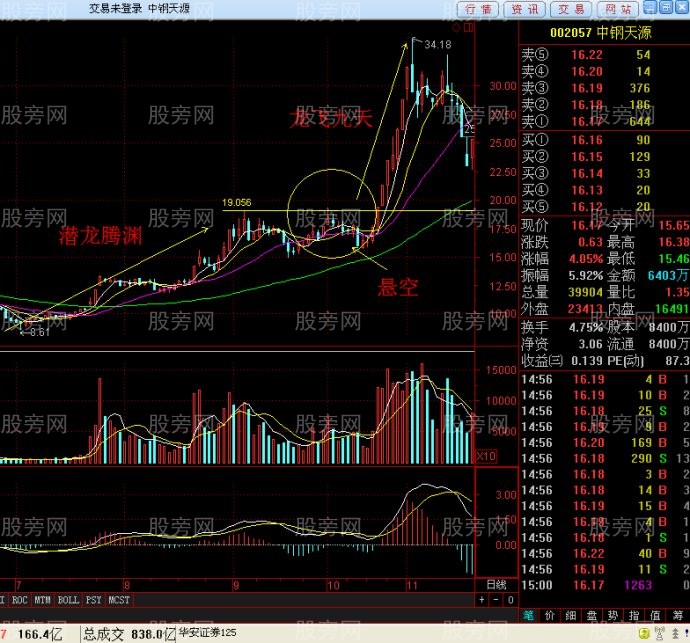The height and width of the screenshot is (643, 690).
Task: Select the MCST indicator tab
Action: pos(119,600)
